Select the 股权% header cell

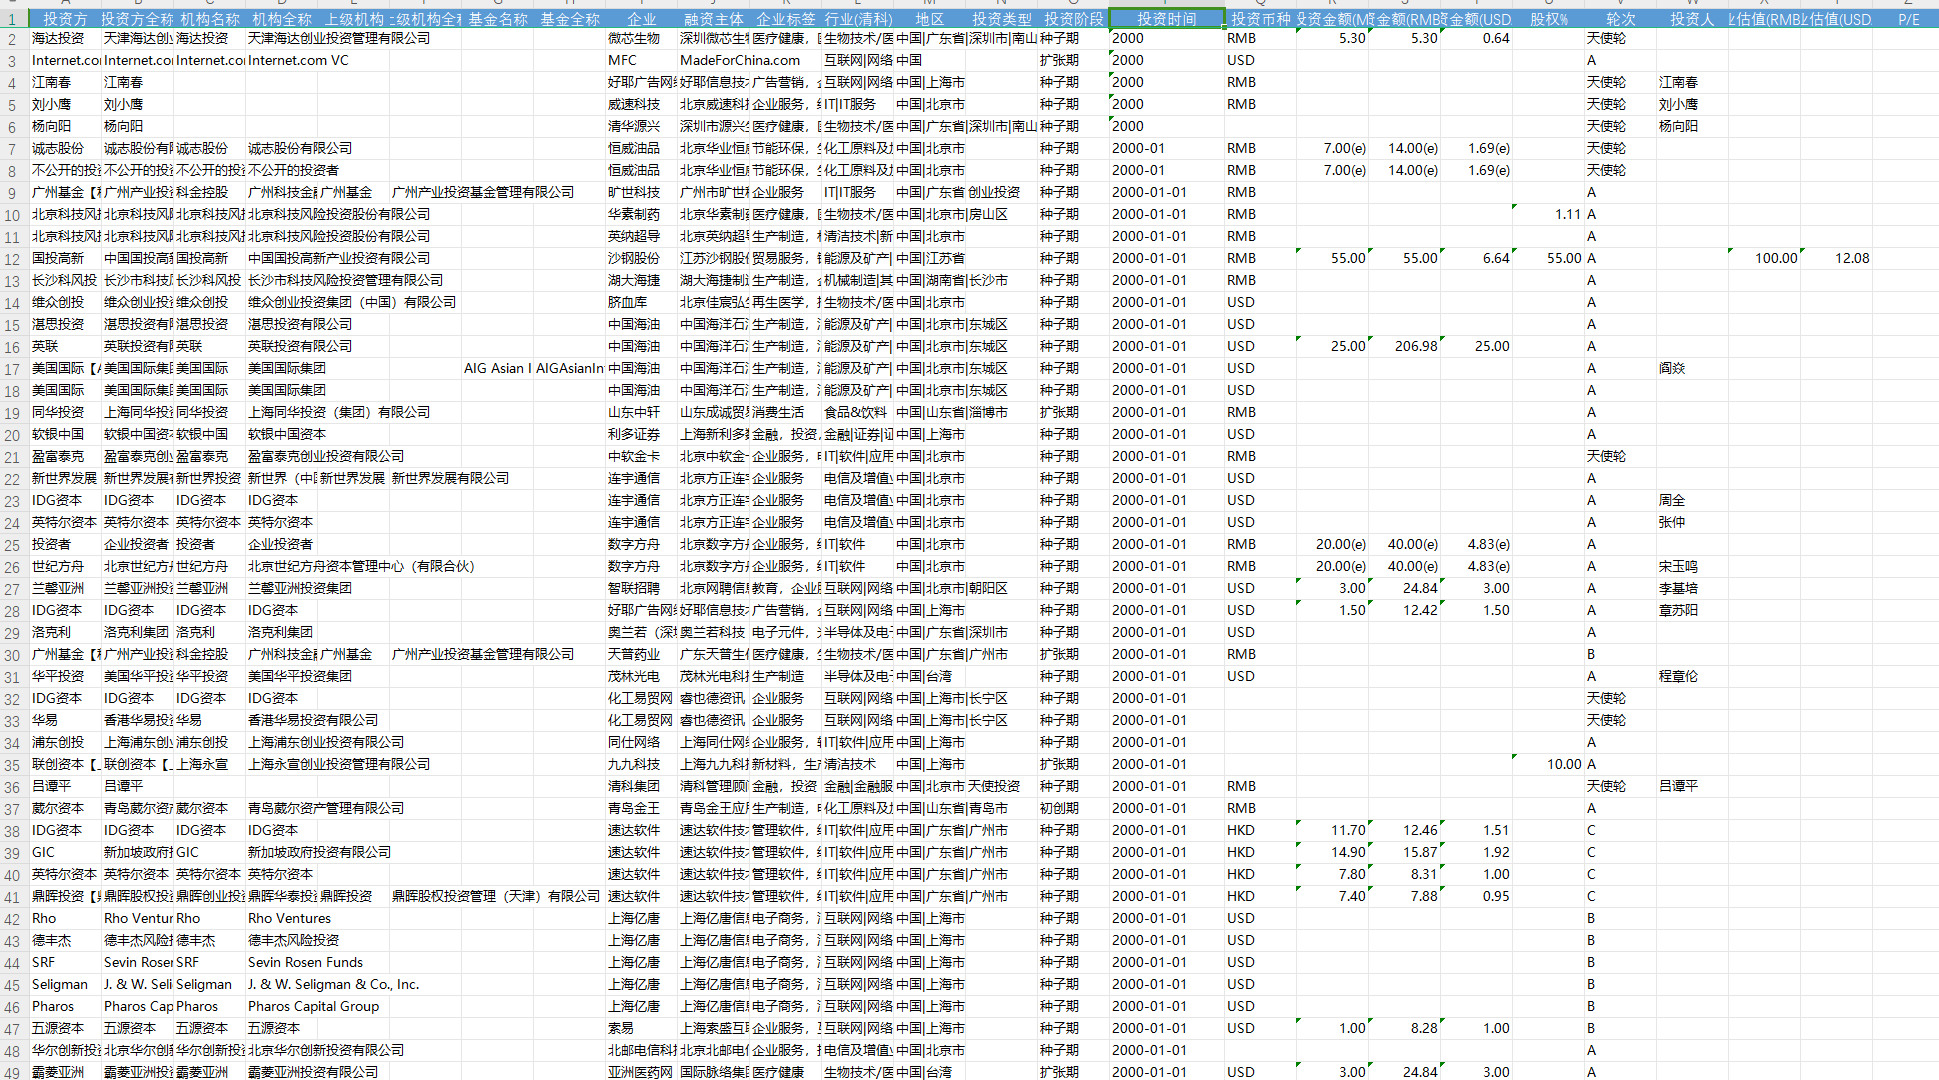[x=1548, y=19]
